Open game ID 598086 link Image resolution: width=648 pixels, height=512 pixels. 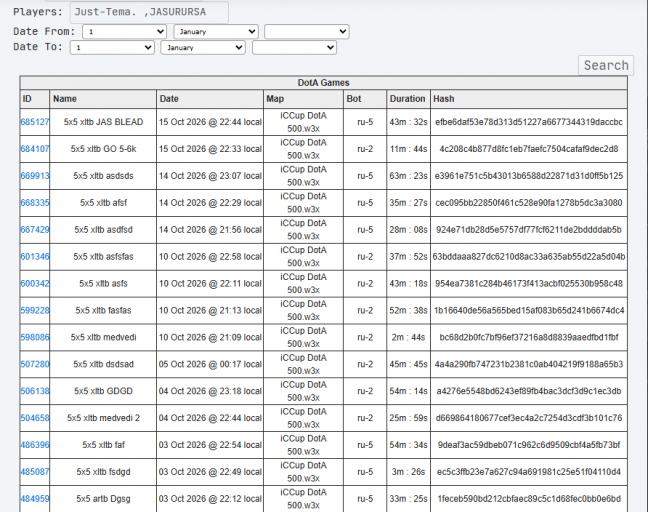(x=35, y=337)
